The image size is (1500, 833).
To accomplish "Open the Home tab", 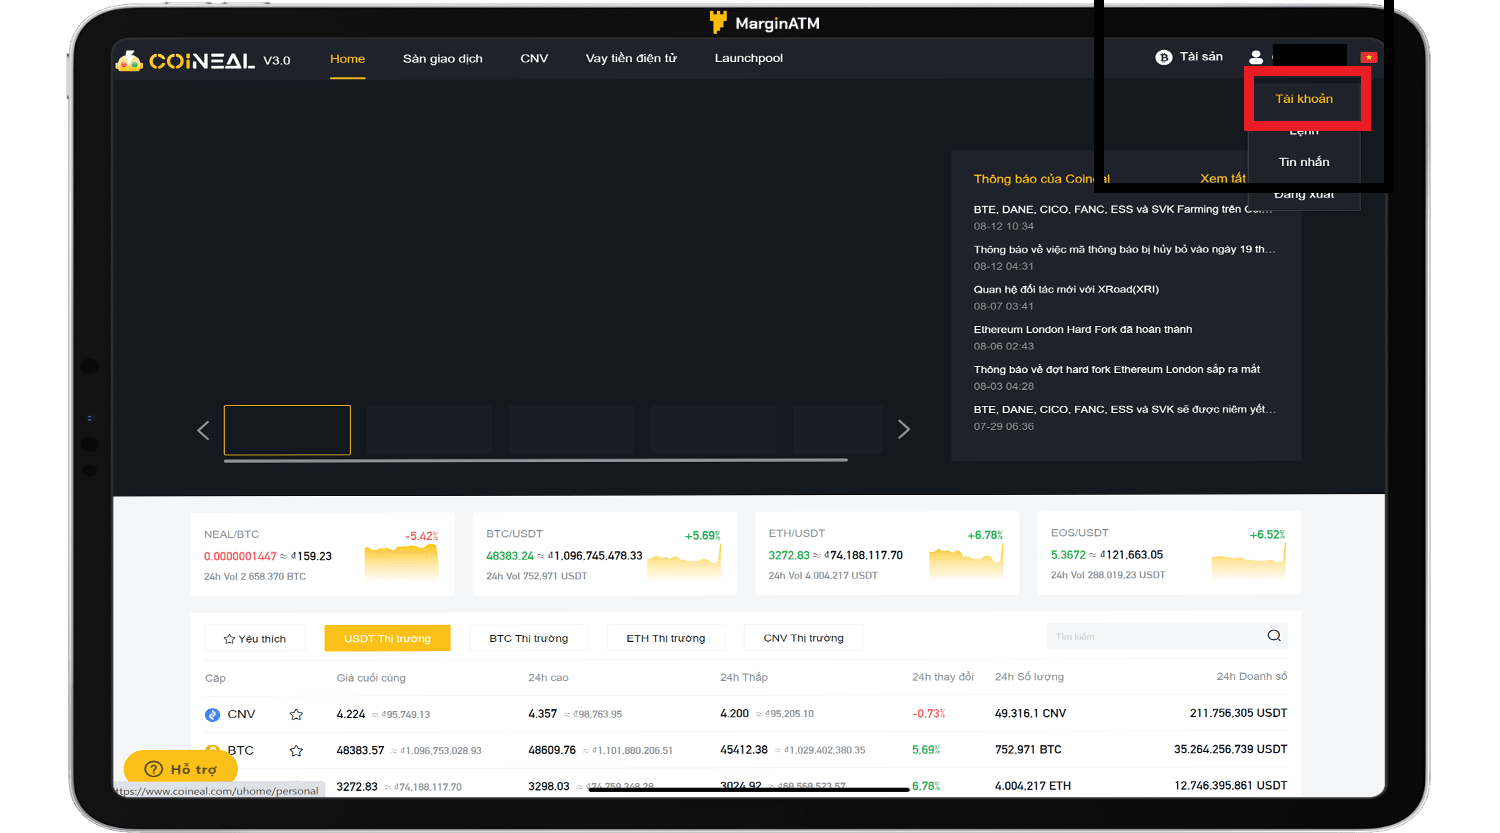I will (347, 59).
